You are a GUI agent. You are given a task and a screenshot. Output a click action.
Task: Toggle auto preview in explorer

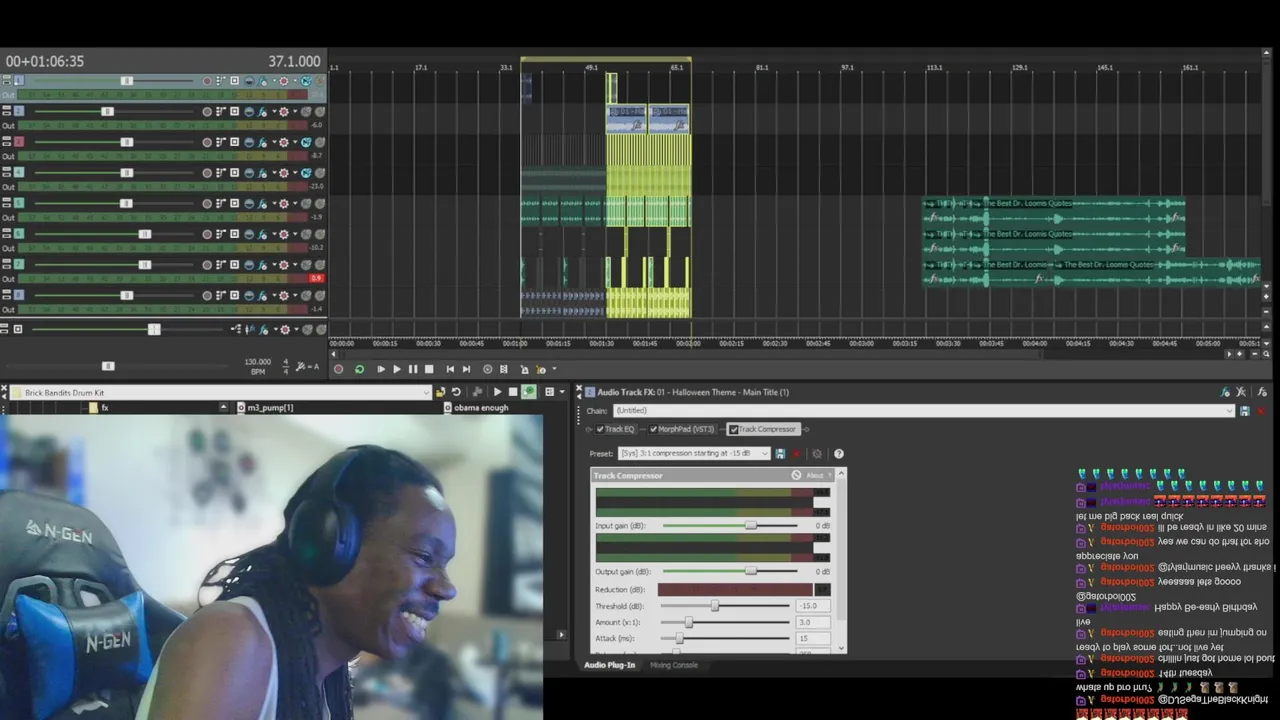coord(529,392)
